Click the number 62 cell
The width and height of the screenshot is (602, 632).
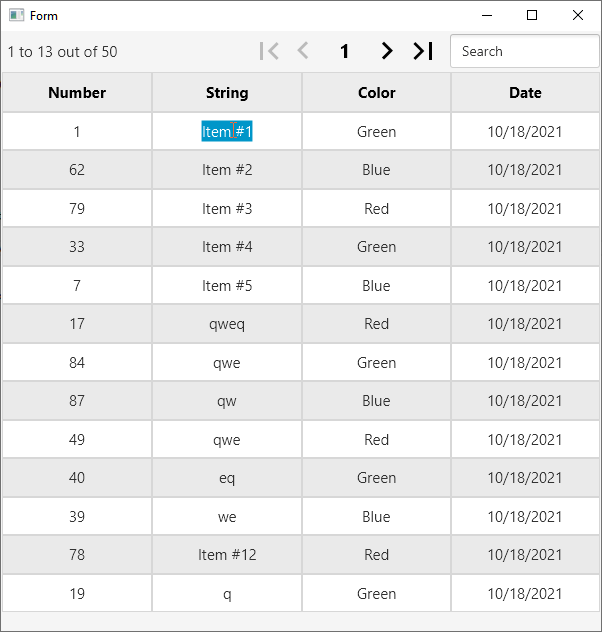click(77, 170)
